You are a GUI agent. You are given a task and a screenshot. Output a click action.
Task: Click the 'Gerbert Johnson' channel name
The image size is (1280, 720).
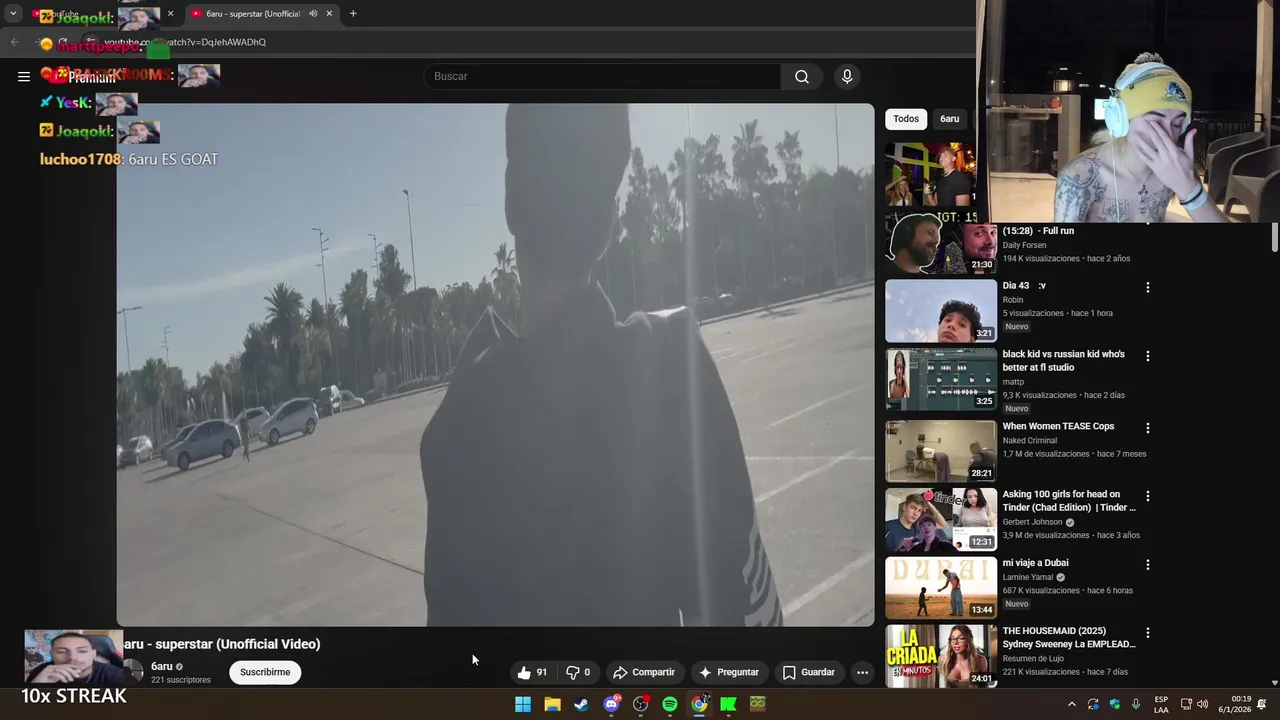(x=1032, y=522)
